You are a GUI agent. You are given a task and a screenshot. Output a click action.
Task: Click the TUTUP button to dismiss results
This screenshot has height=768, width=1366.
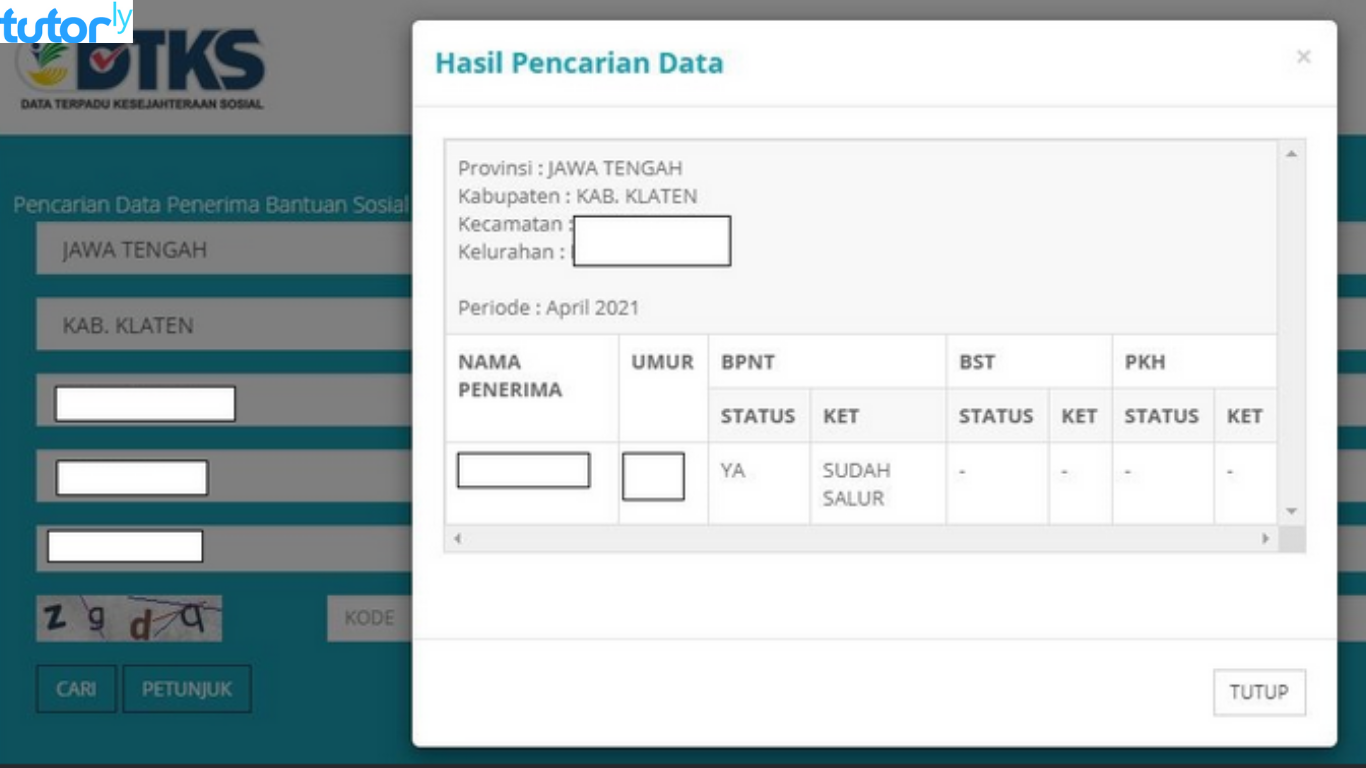[x=1259, y=691]
